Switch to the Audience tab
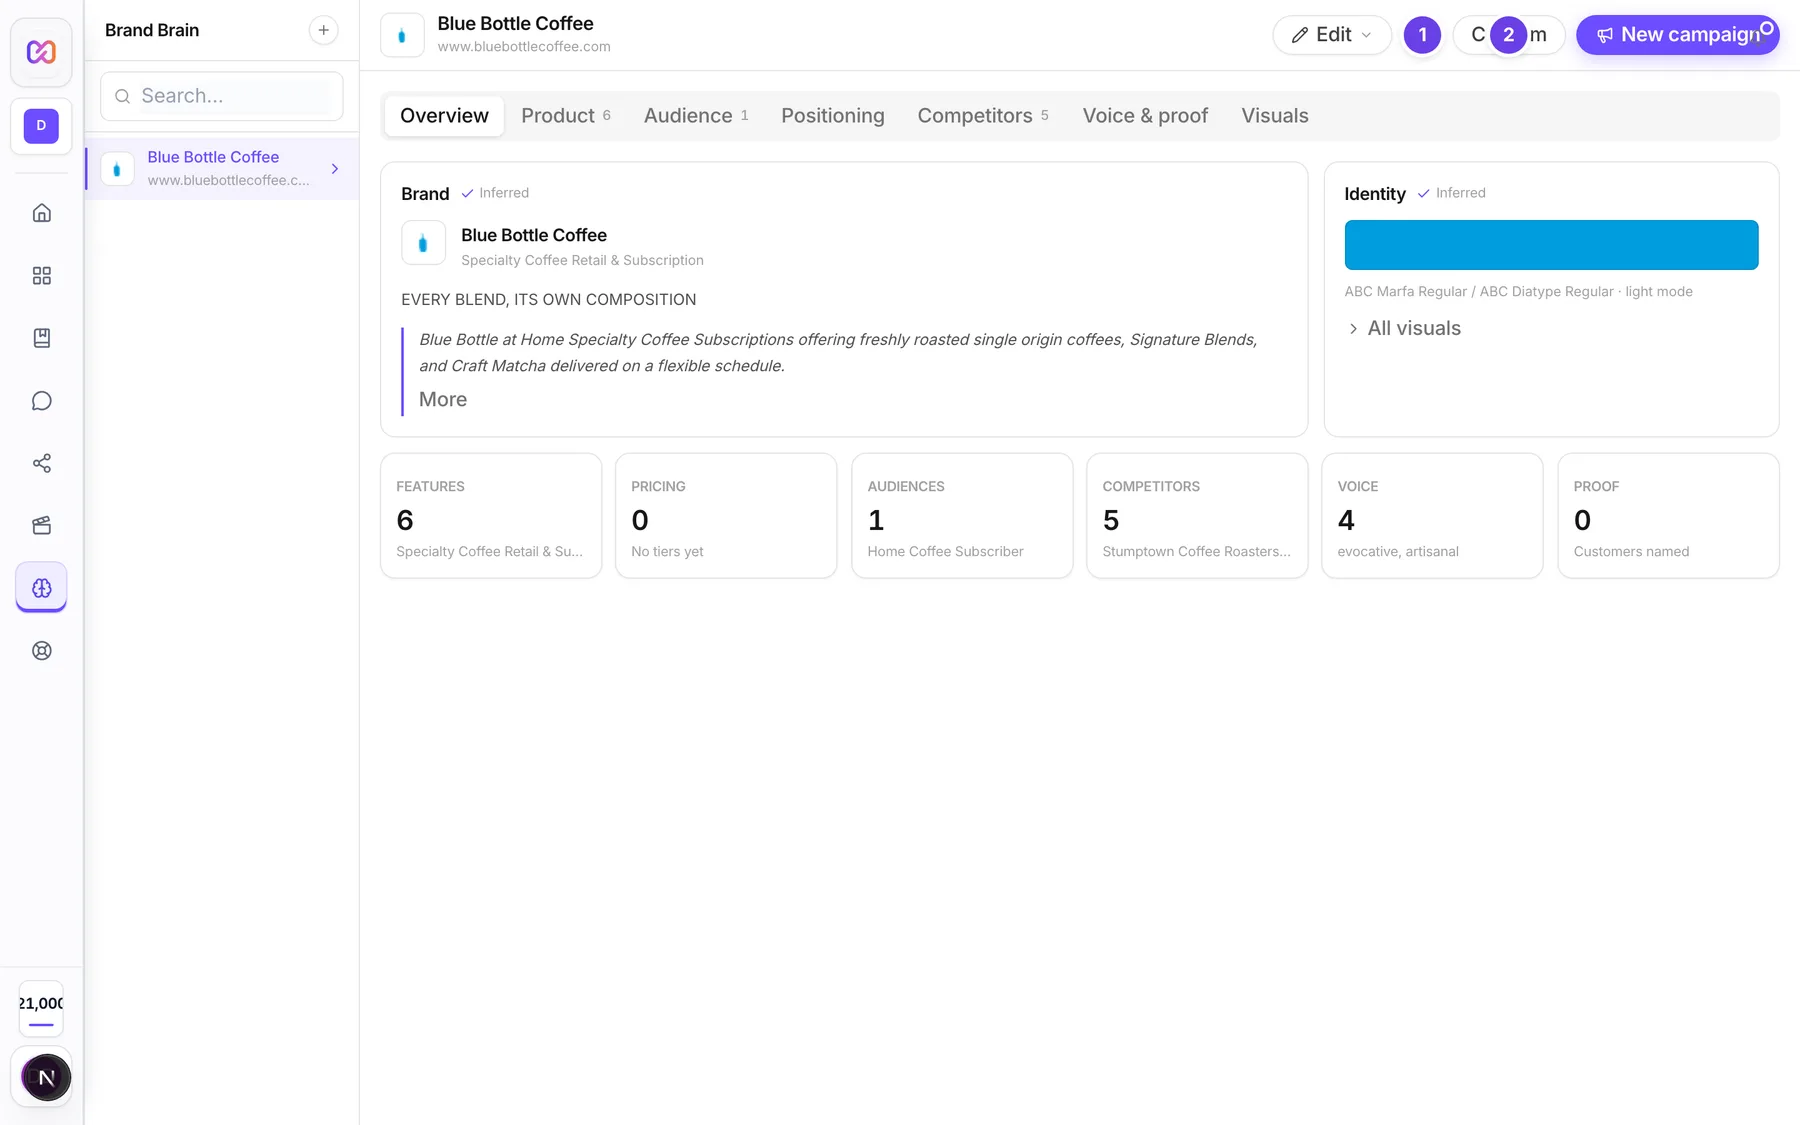The height and width of the screenshot is (1125, 1800). click(x=696, y=116)
